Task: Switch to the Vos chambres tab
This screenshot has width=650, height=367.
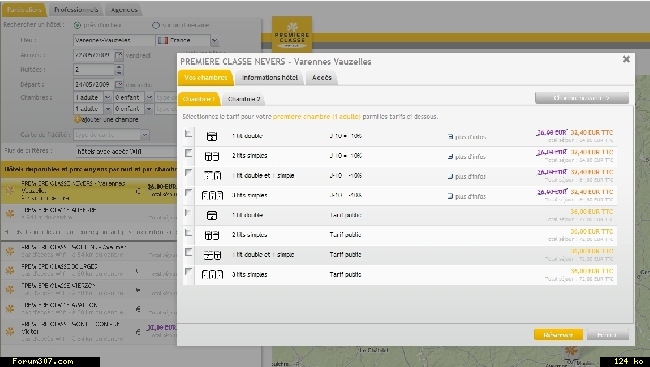Action: (x=206, y=78)
